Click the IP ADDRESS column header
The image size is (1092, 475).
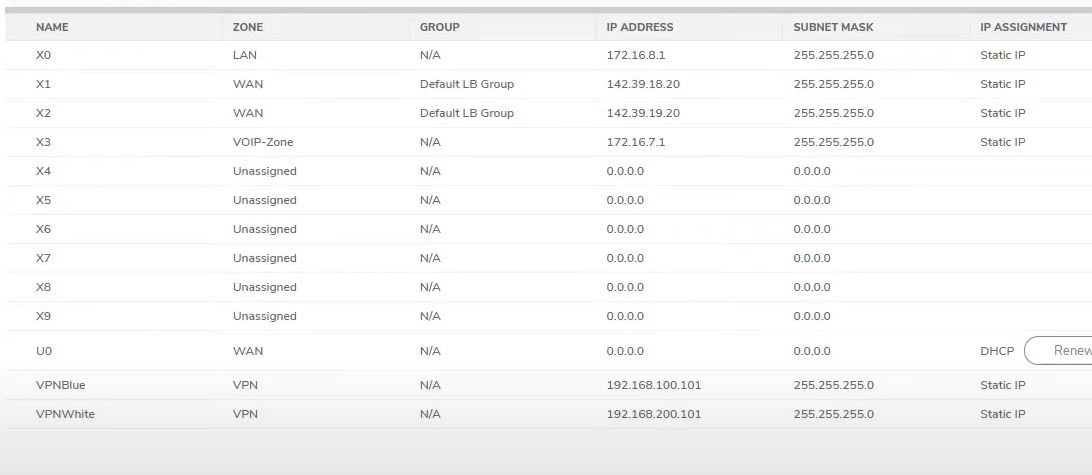point(640,27)
